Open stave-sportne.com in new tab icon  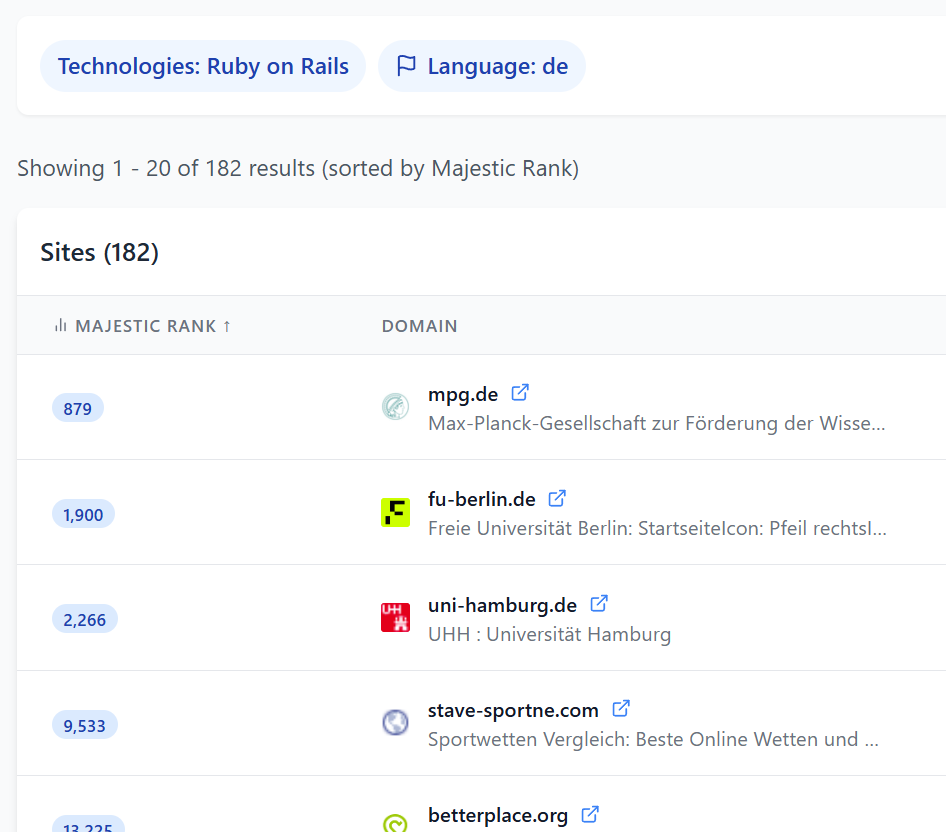(621, 709)
